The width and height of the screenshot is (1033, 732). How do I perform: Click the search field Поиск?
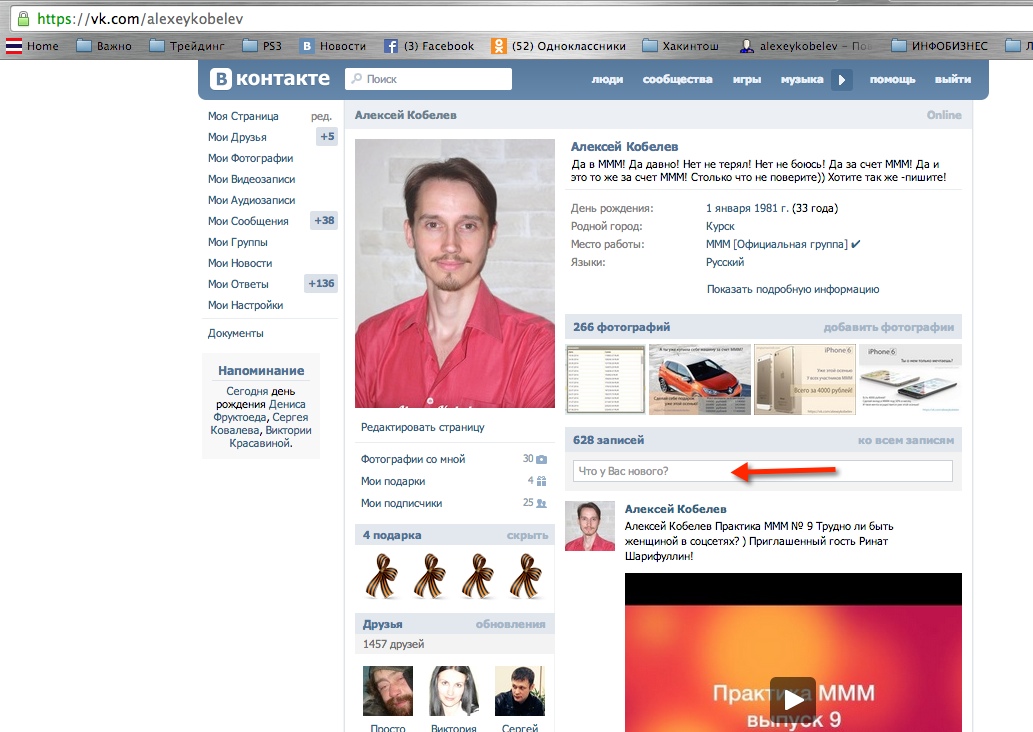point(428,79)
